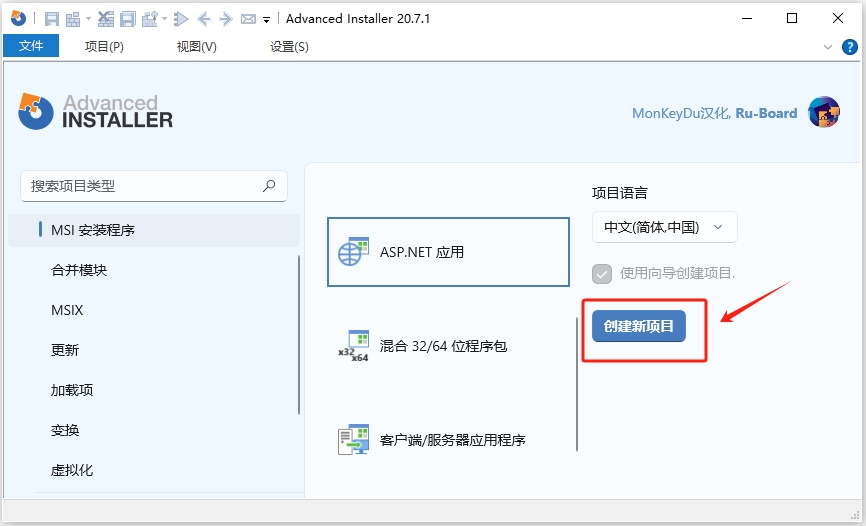Image resolution: width=866 pixels, height=526 pixels.
Task: Click the Run project arrow icon
Action: (x=181, y=19)
